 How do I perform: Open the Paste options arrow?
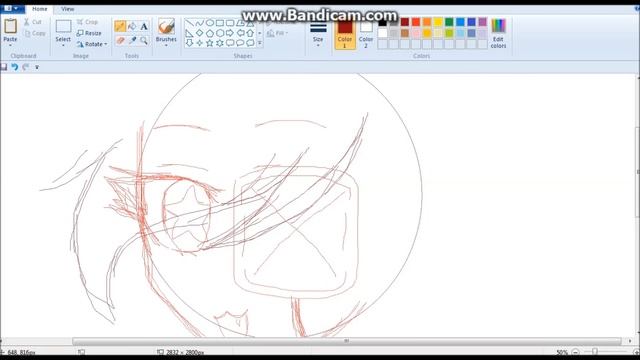pyautogui.click(x=10, y=45)
